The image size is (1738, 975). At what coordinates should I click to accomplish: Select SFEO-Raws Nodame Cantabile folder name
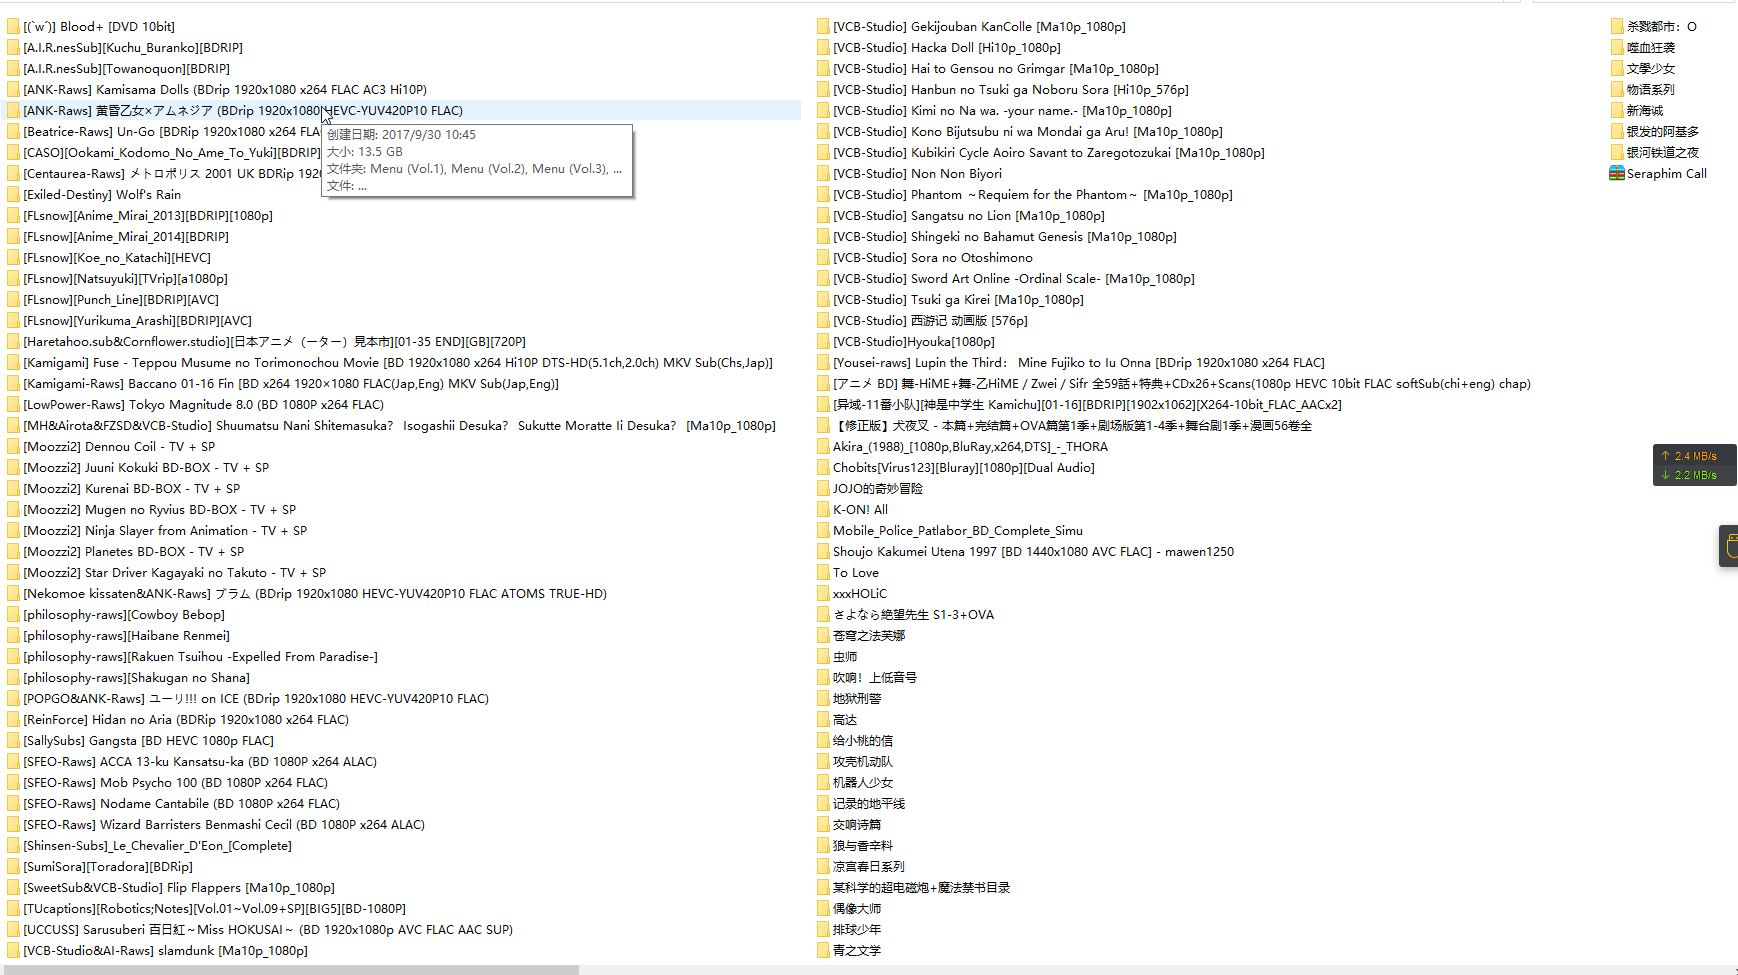(182, 804)
